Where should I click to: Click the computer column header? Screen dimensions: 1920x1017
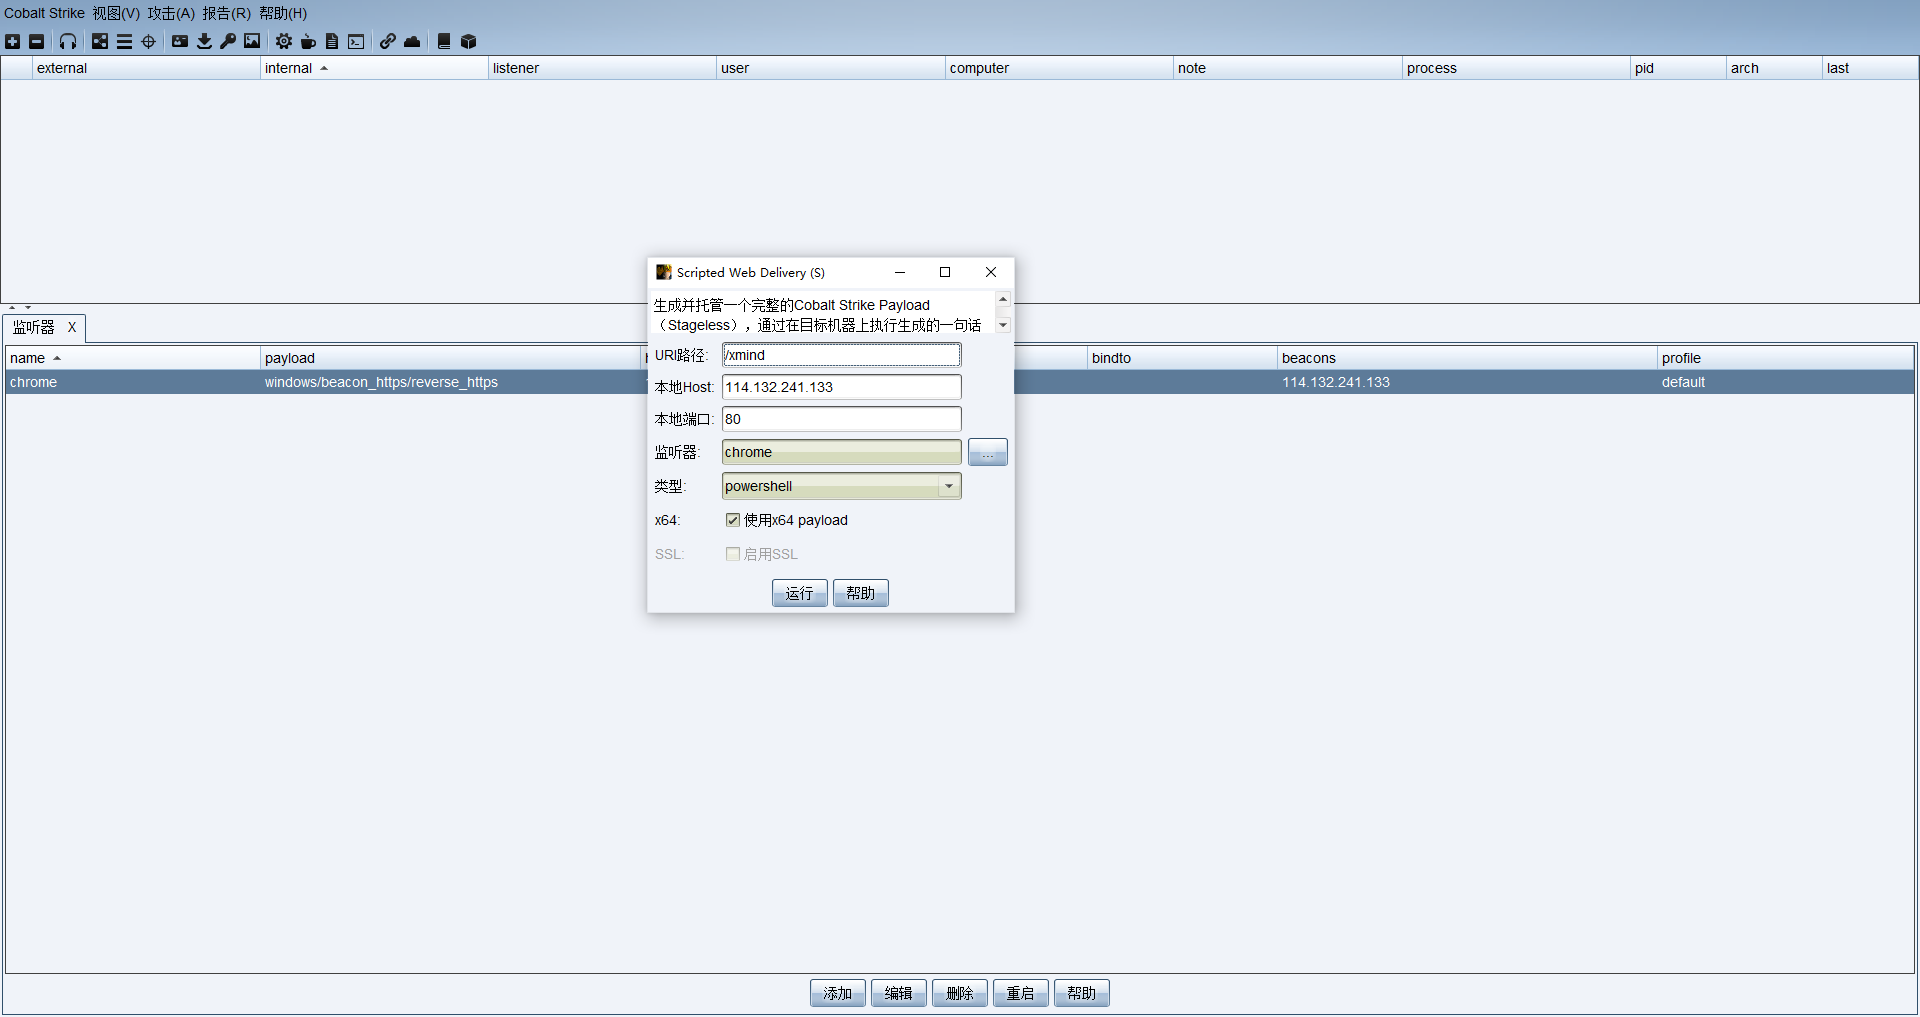(1059, 68)
